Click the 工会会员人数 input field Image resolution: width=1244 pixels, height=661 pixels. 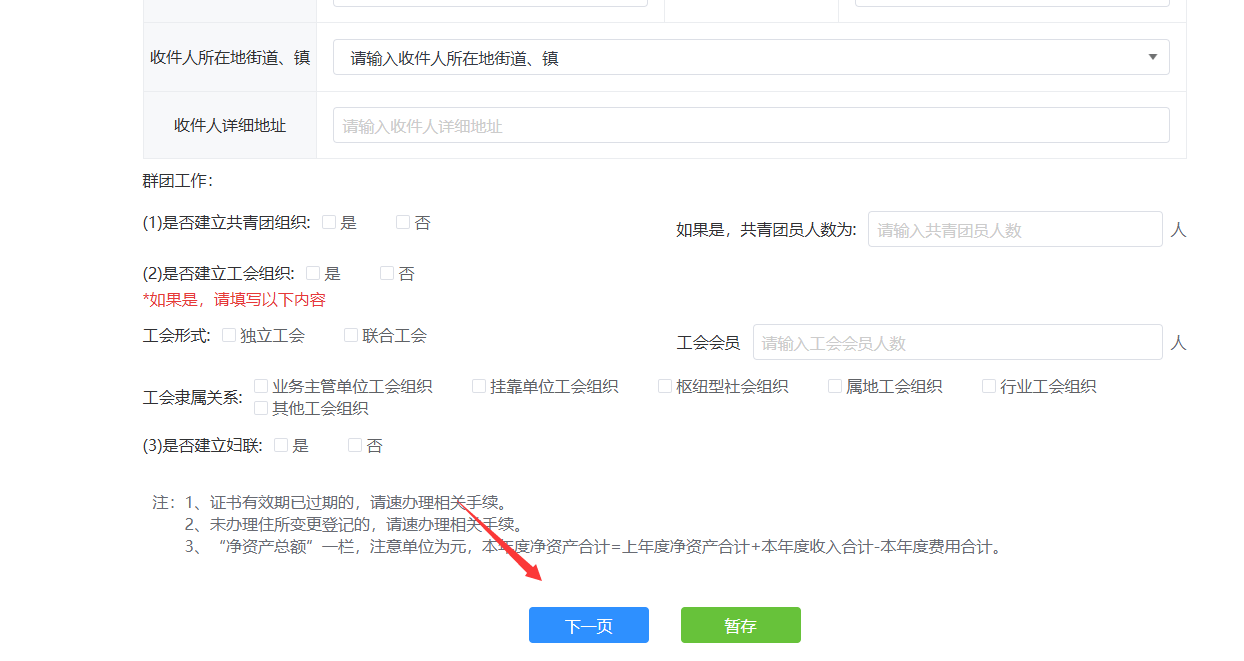pyautogui.click(x=956, y=343)
